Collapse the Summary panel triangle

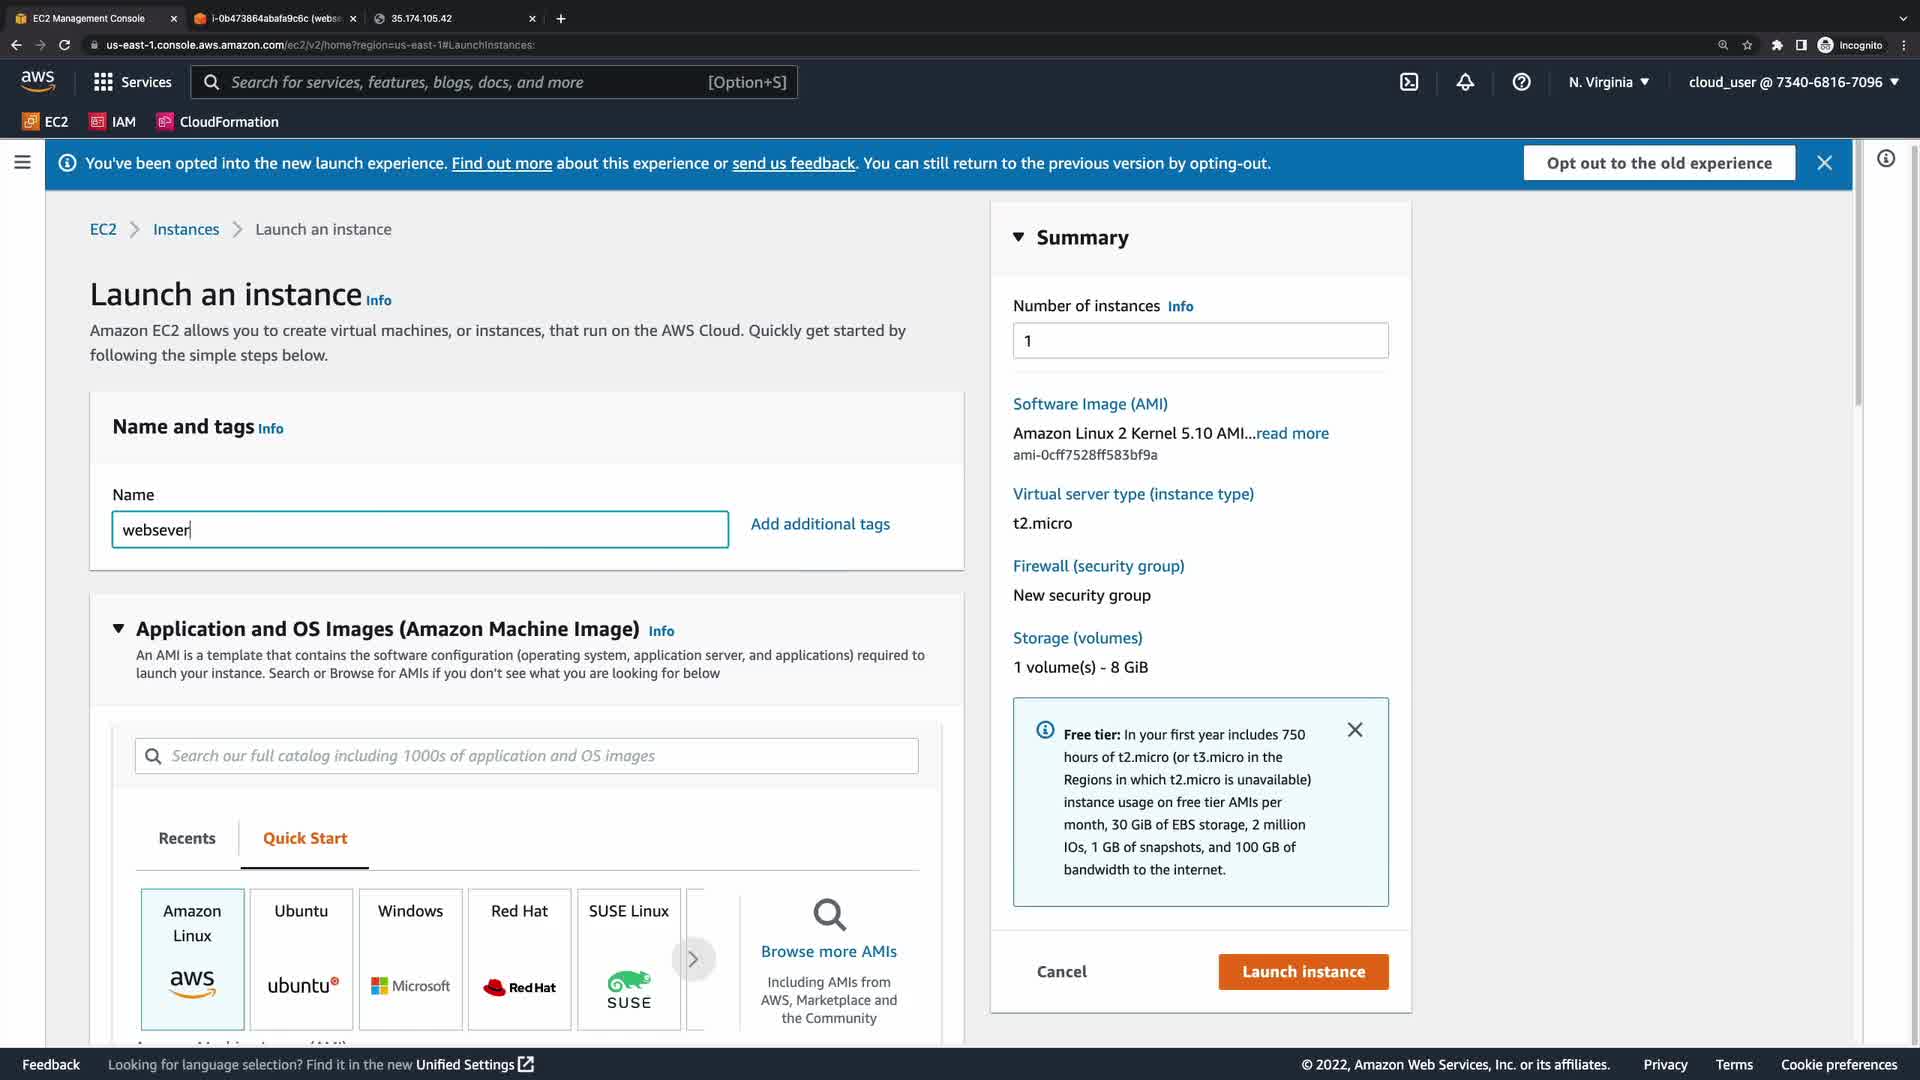(x=1018, y=237)
